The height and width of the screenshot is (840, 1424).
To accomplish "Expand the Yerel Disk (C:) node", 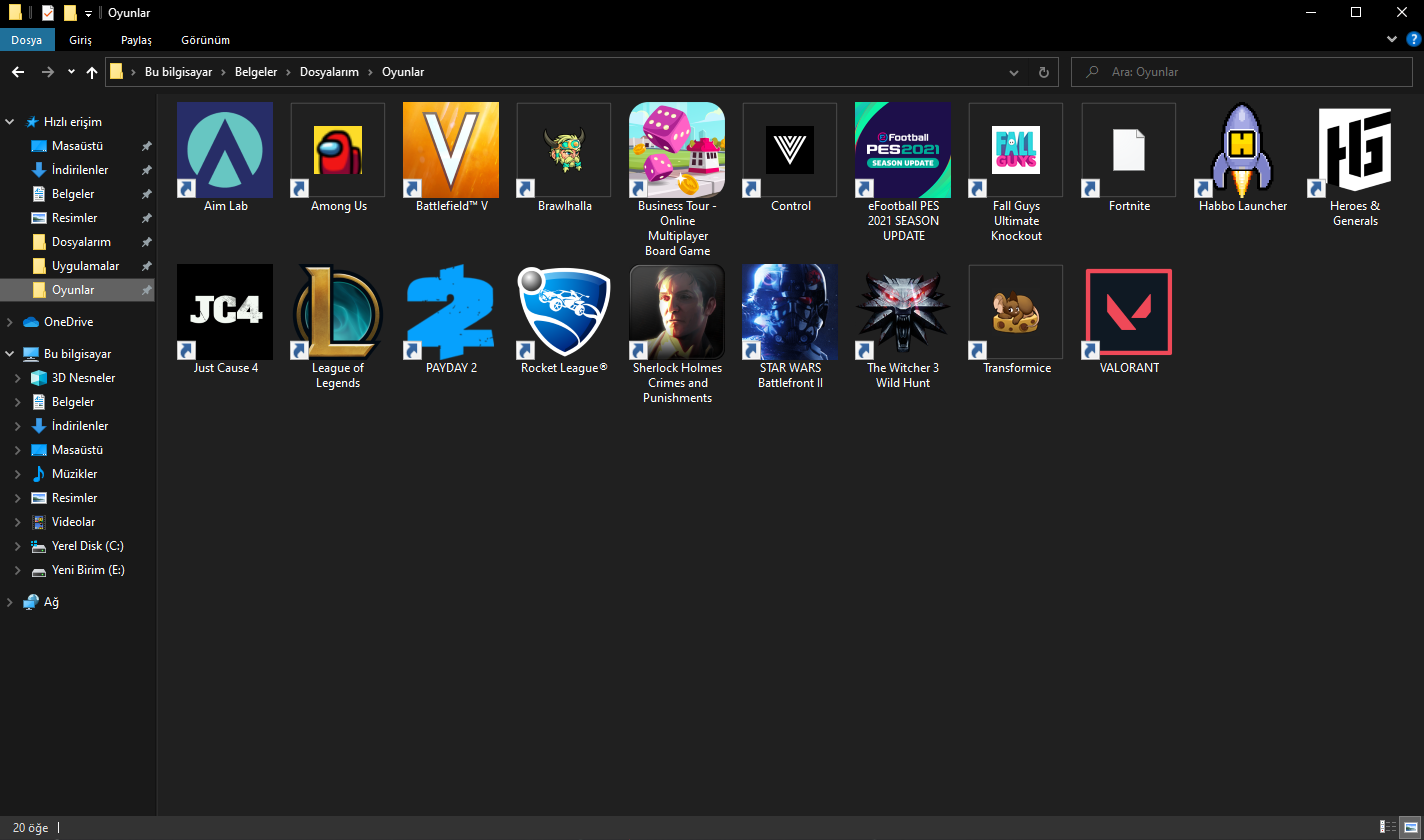I will point(17,546).
